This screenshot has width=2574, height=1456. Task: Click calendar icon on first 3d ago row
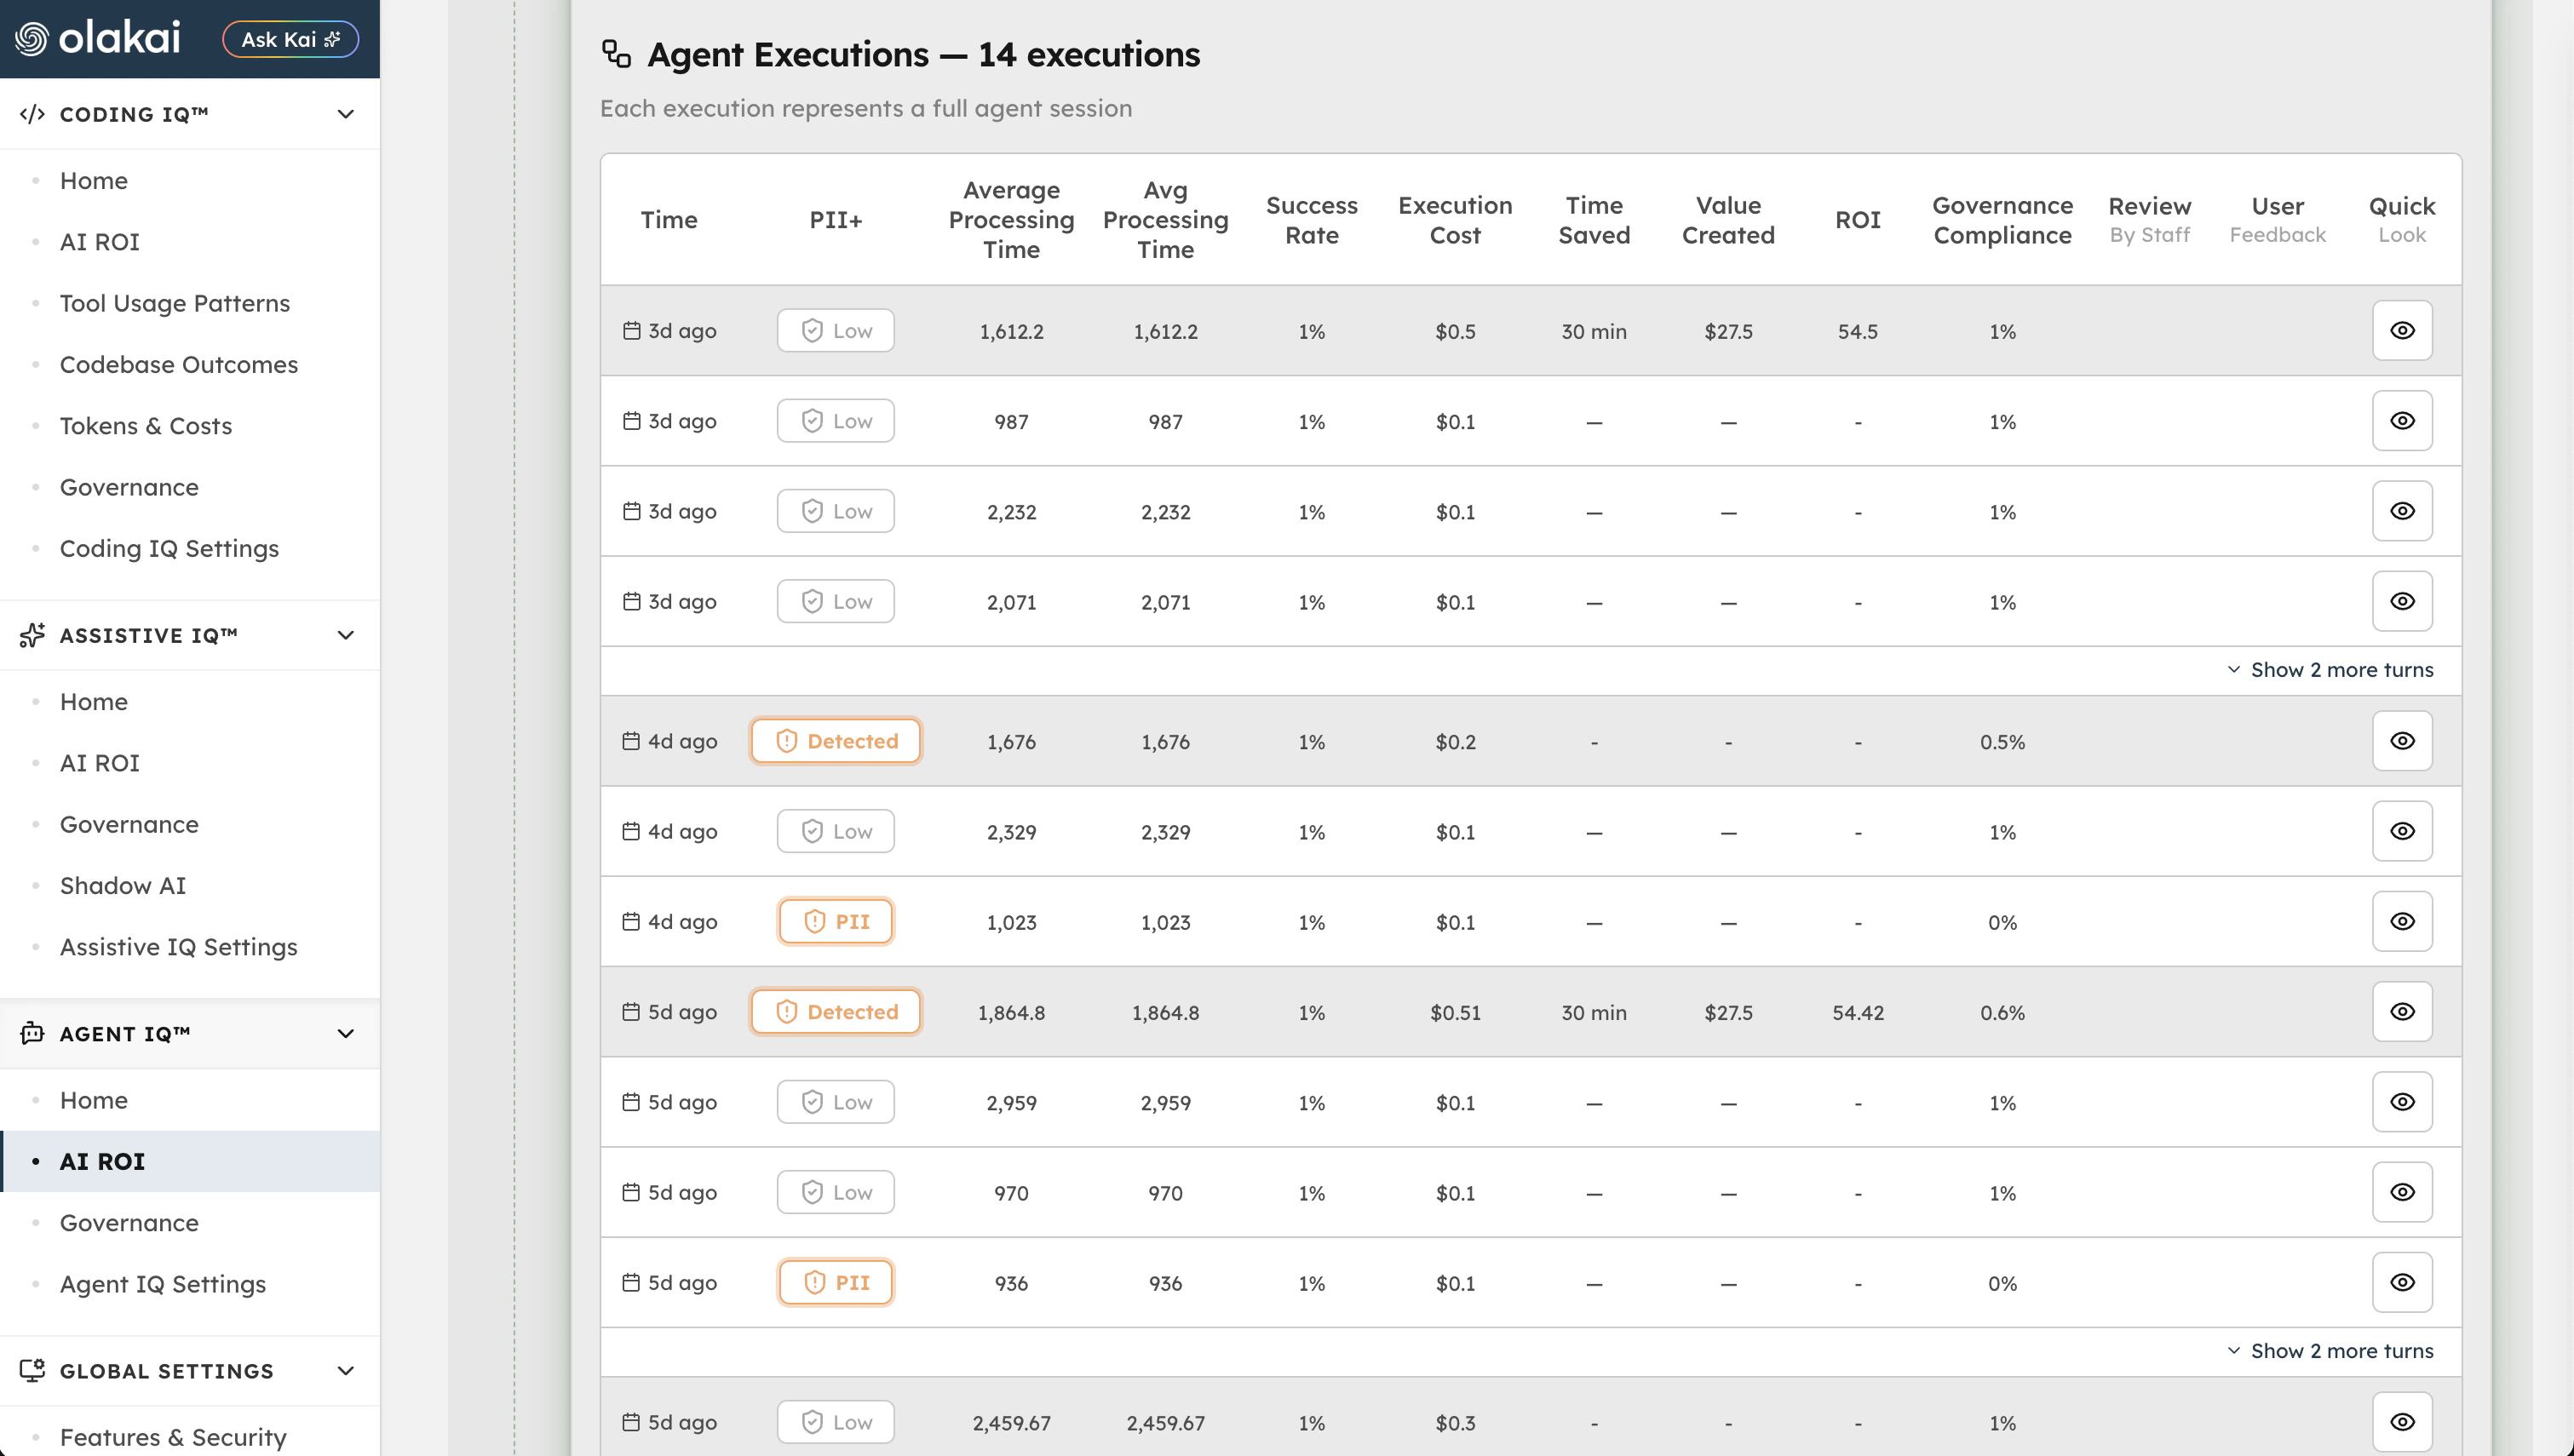pos(631,330)
